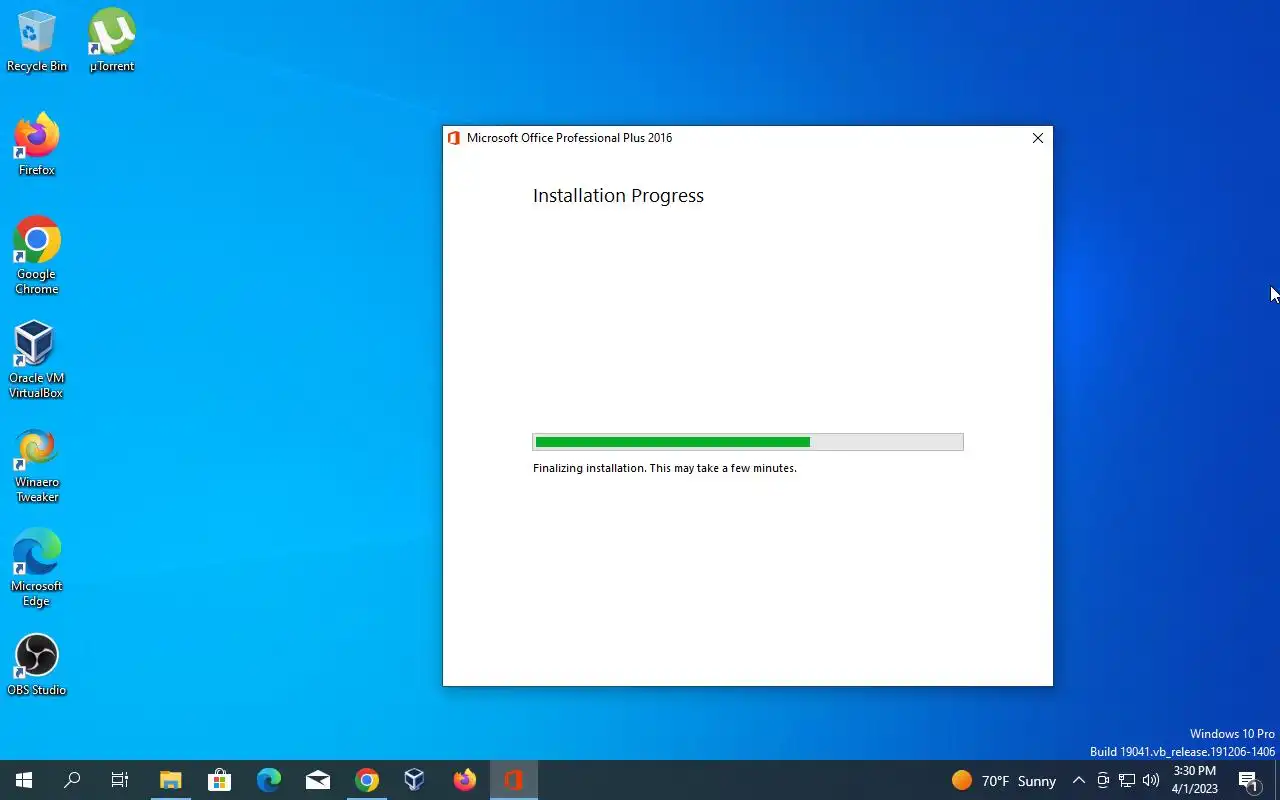1280x800 pixels.
Task: Open Firefox from the taskbar
Action: click(x=465, y=780)
